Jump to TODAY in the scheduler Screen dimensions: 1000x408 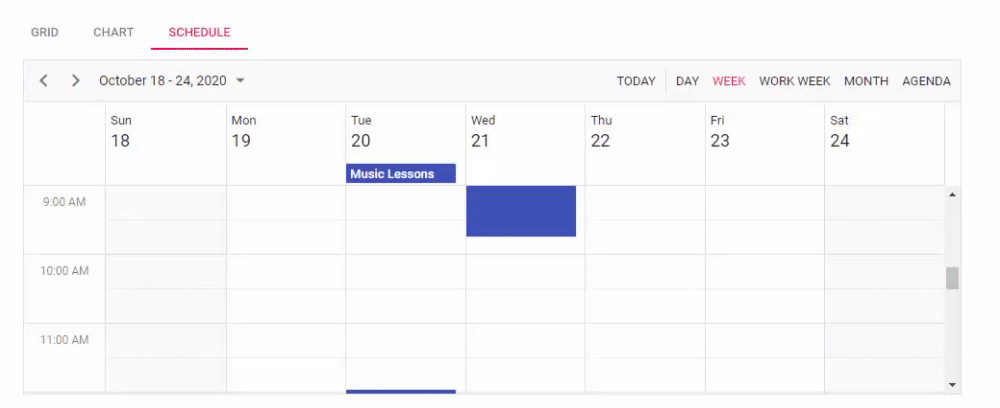point(636,81)
